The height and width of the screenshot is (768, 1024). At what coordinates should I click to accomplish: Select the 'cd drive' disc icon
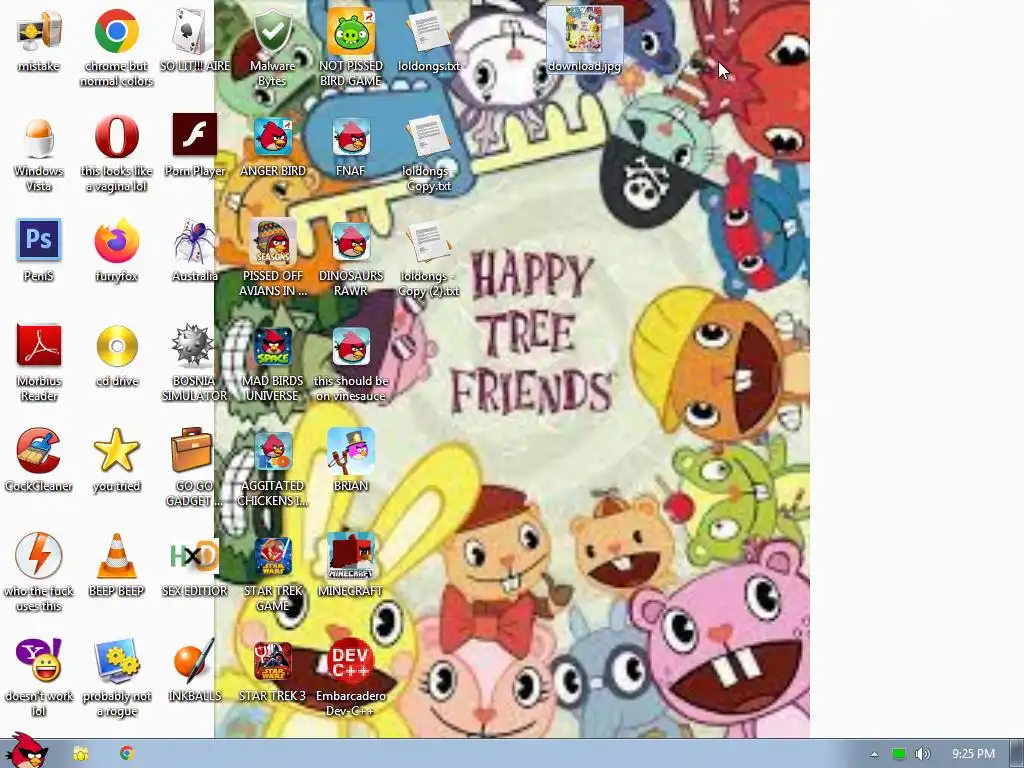click(x=116, y=346)
